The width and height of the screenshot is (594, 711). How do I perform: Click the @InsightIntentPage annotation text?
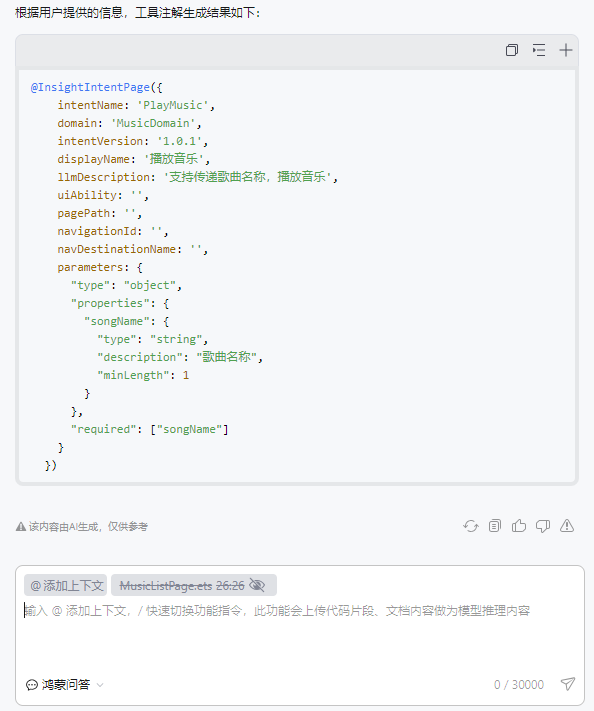(x=90, y=87)
